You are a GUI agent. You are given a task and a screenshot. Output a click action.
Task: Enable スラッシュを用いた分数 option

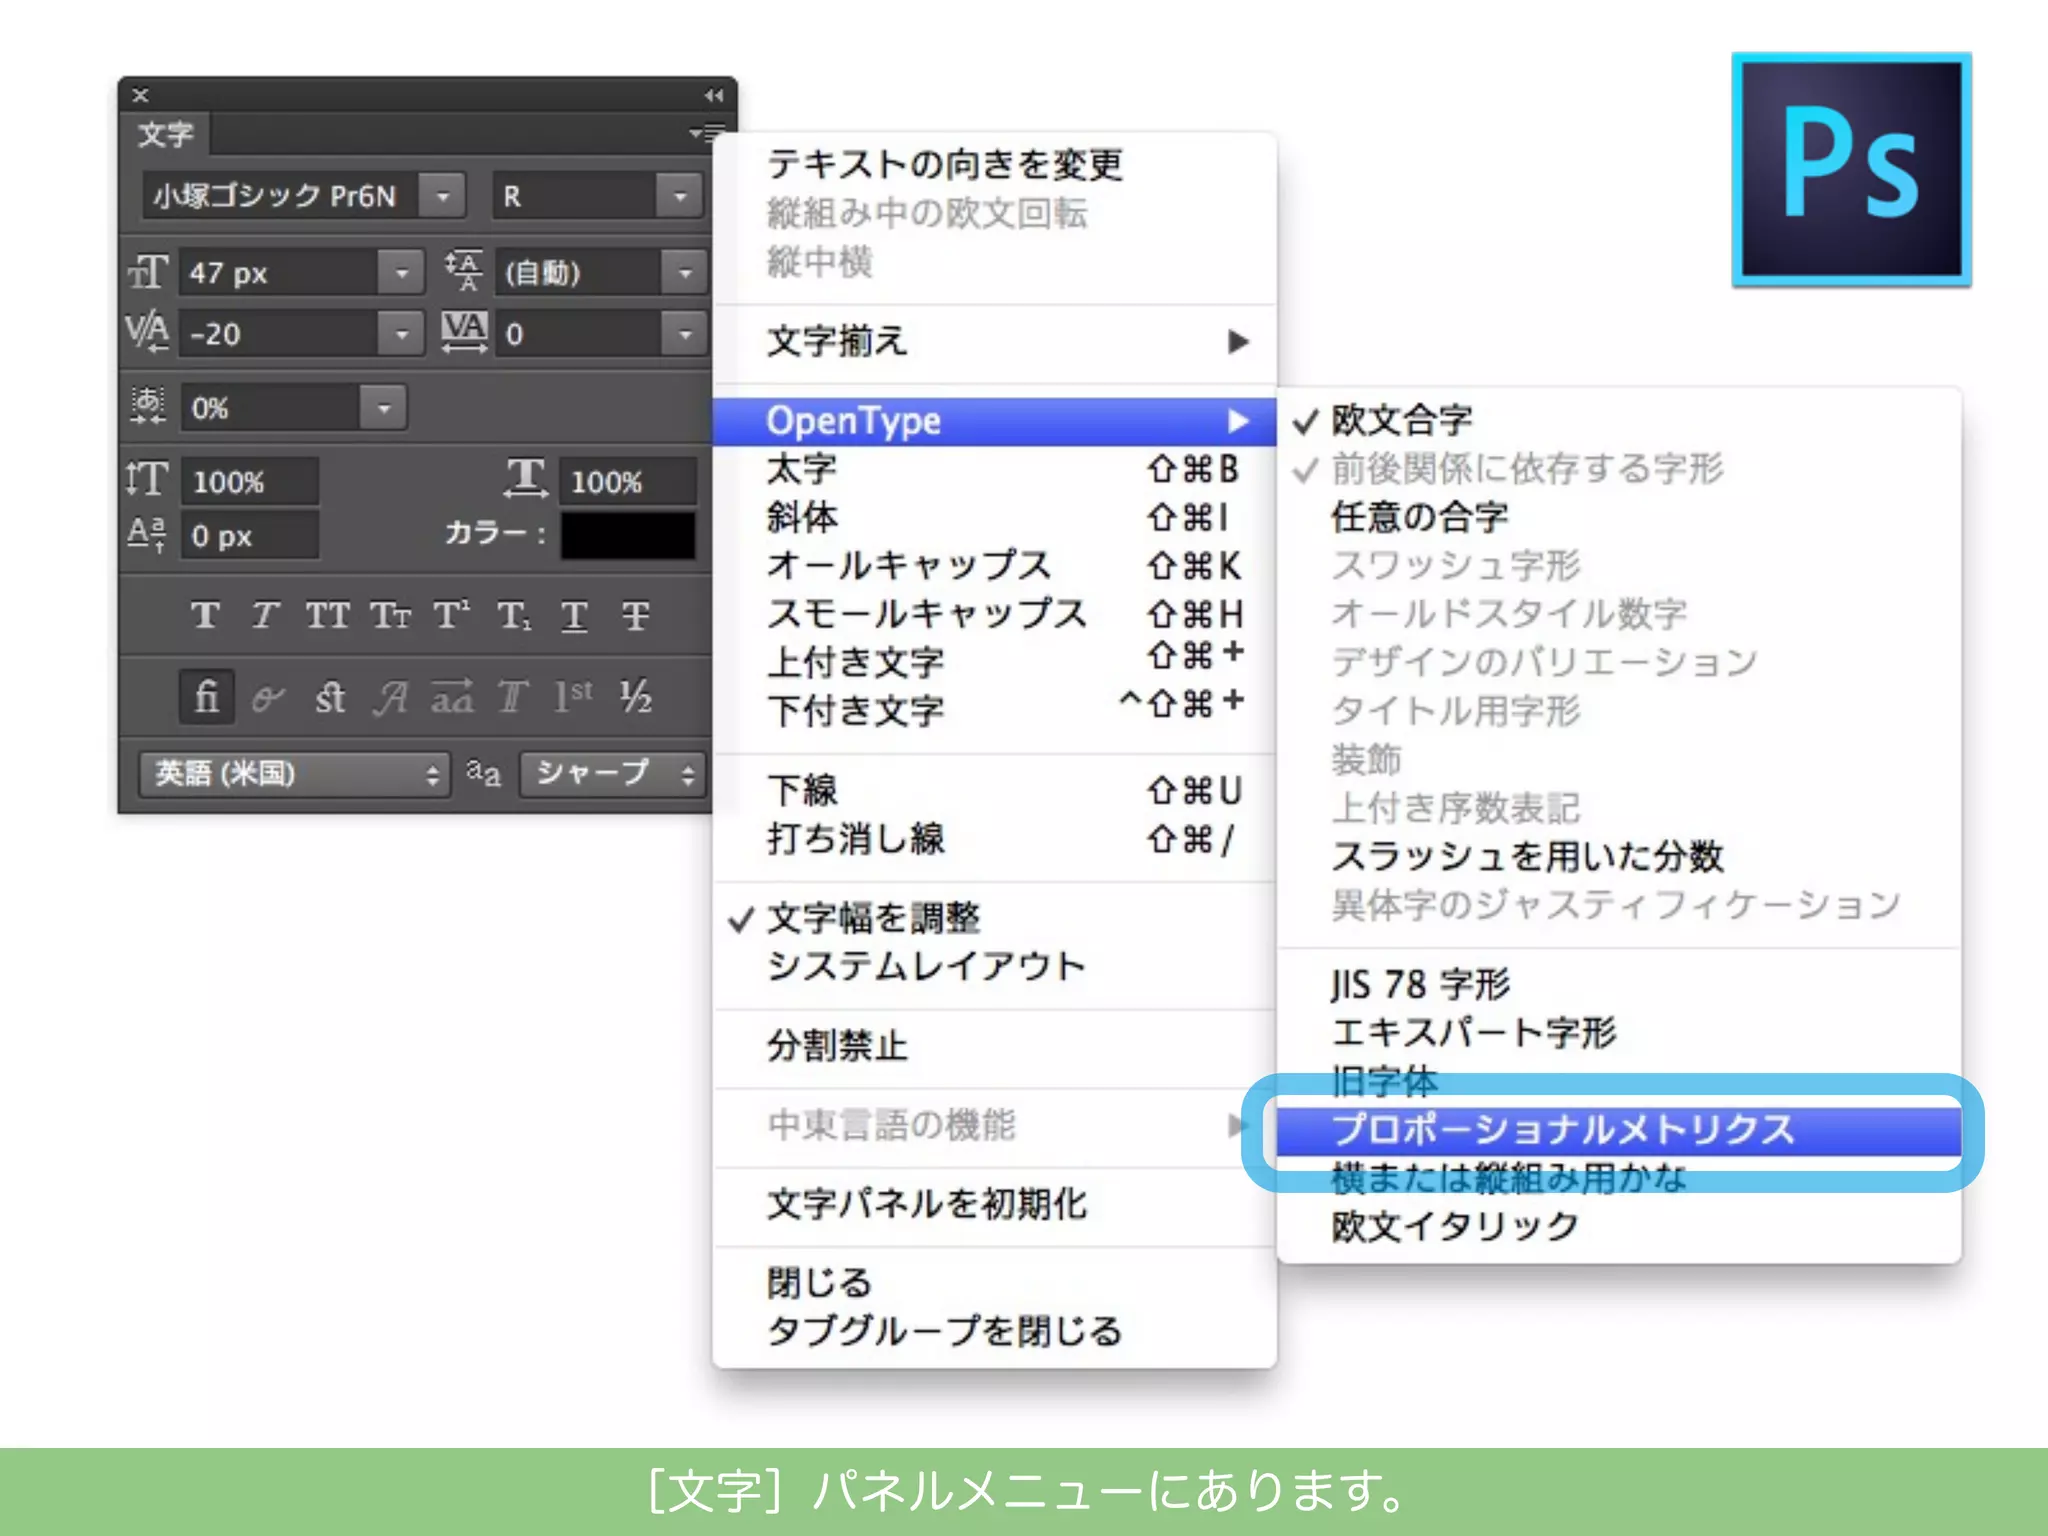point(1619,856)
